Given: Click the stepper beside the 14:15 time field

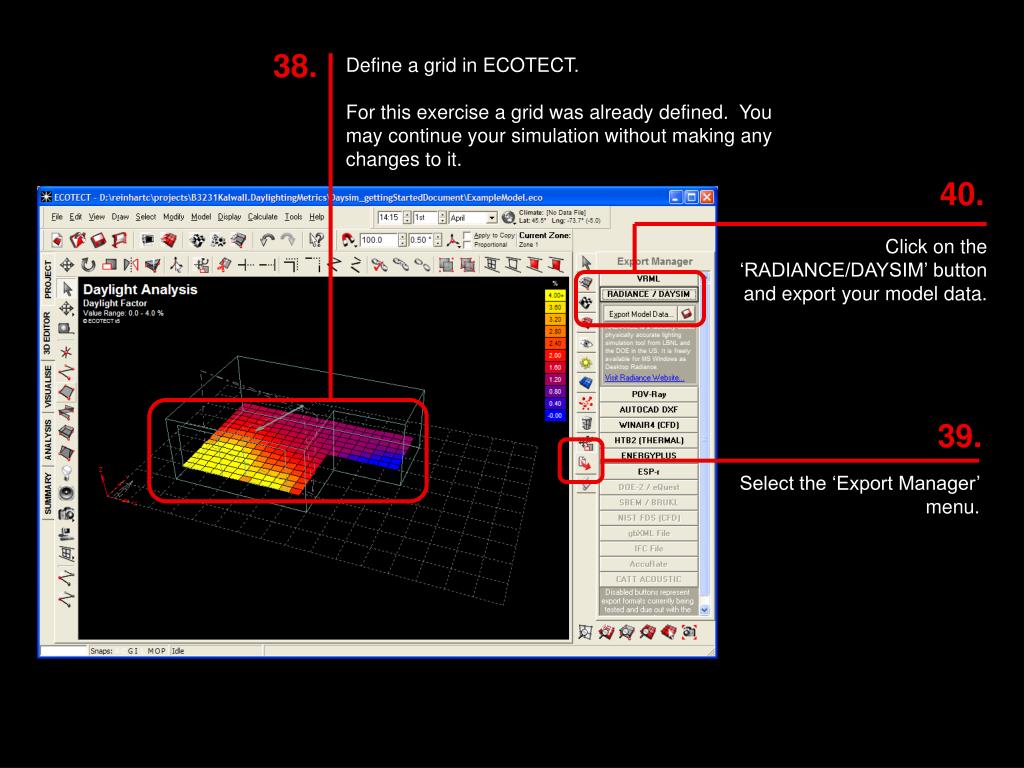Looking at the screenshot, I should pyautogui.click(x=407, y=217).
